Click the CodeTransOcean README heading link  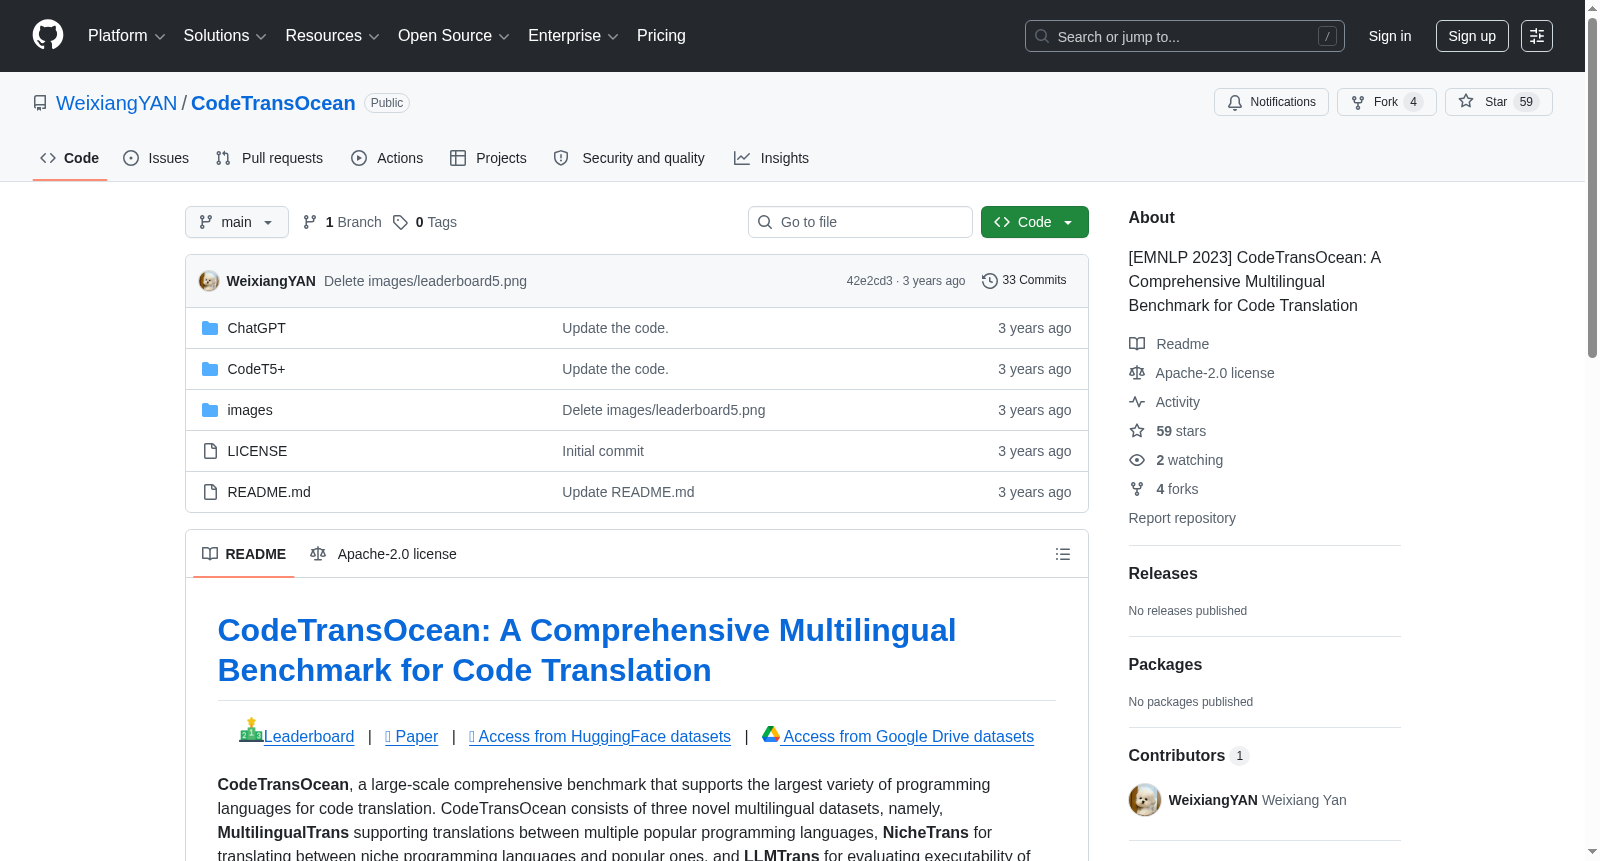[586, 650]
